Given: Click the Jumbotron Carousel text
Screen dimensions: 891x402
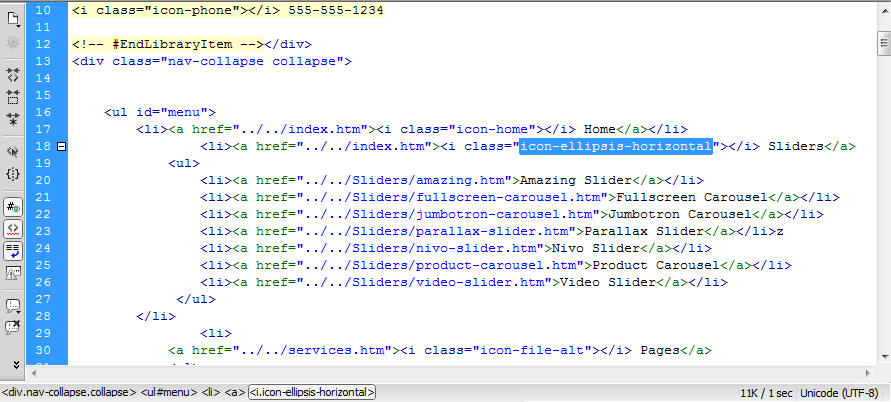Looking at the screenshot, I should coord(680,214).
